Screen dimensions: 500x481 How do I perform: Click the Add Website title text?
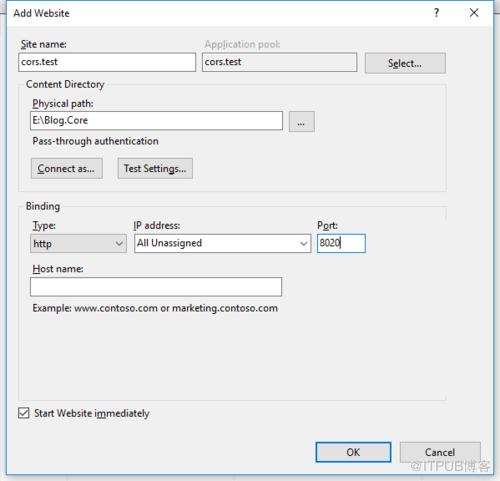coord(41,13)
